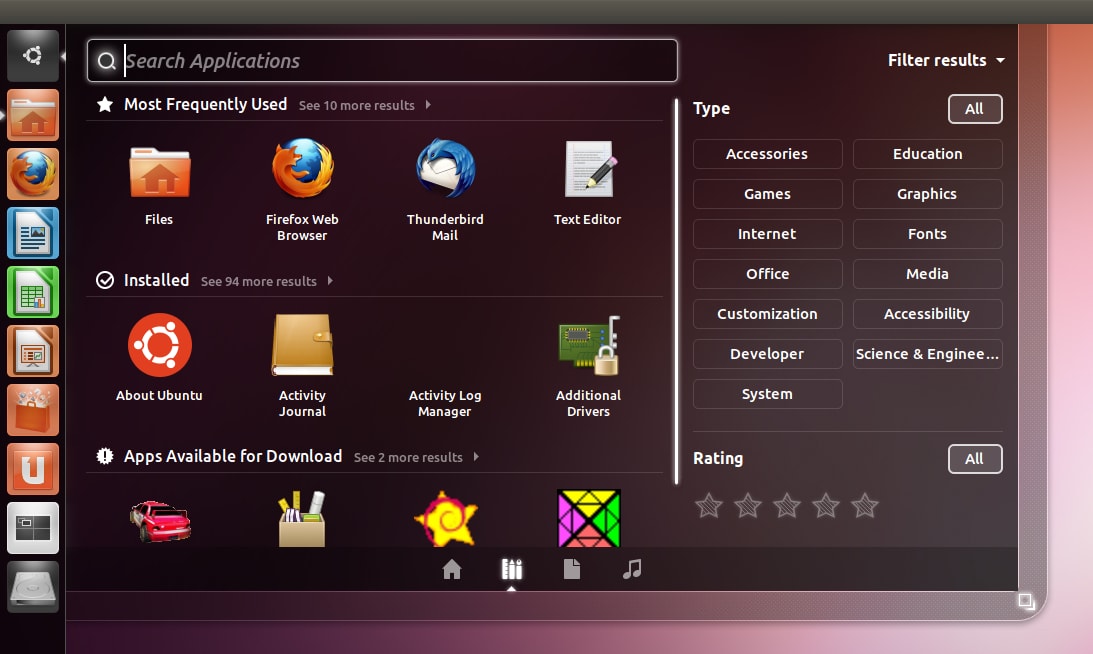
Task: Expand Installed to see 94 more
Action: click(x=267, y=282)
